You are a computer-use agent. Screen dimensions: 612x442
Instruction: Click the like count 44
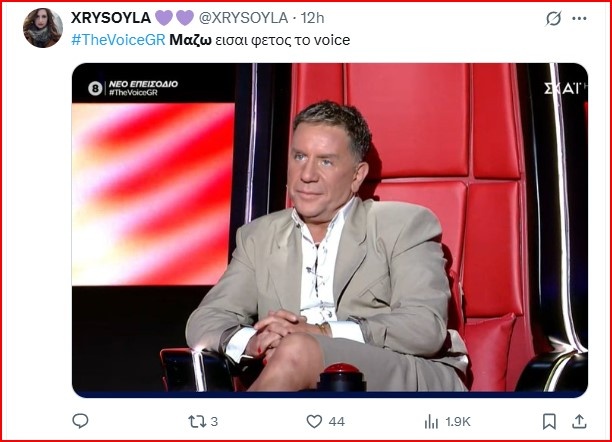336,422
